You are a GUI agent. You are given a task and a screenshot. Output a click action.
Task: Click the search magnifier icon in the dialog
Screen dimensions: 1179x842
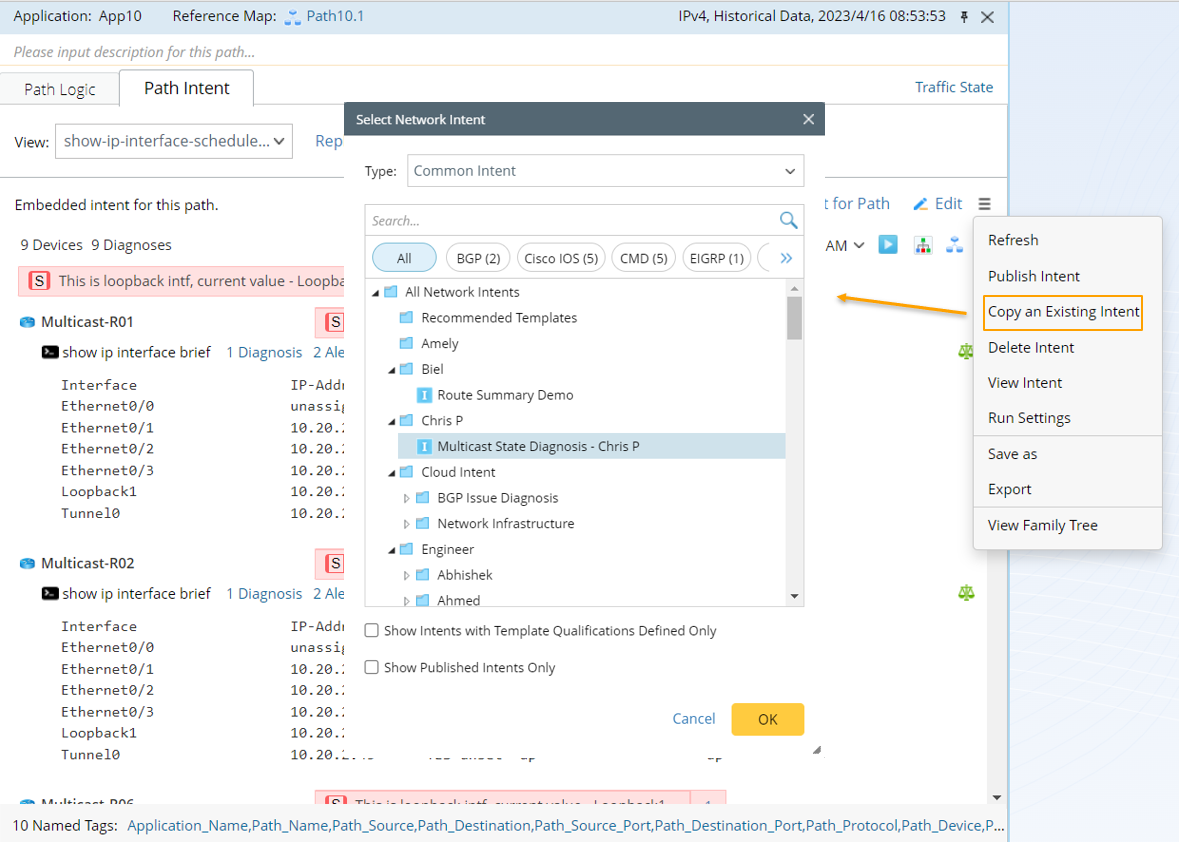(x=788, y=220)
